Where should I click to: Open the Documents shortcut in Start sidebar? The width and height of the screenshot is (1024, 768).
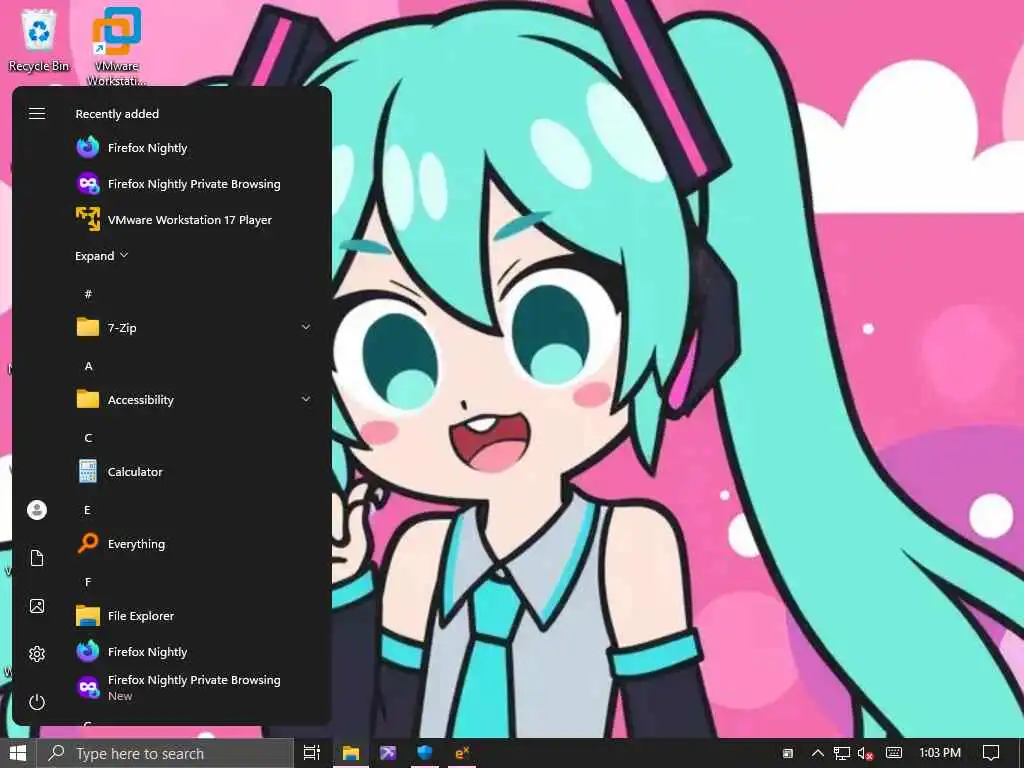[37, 558]
